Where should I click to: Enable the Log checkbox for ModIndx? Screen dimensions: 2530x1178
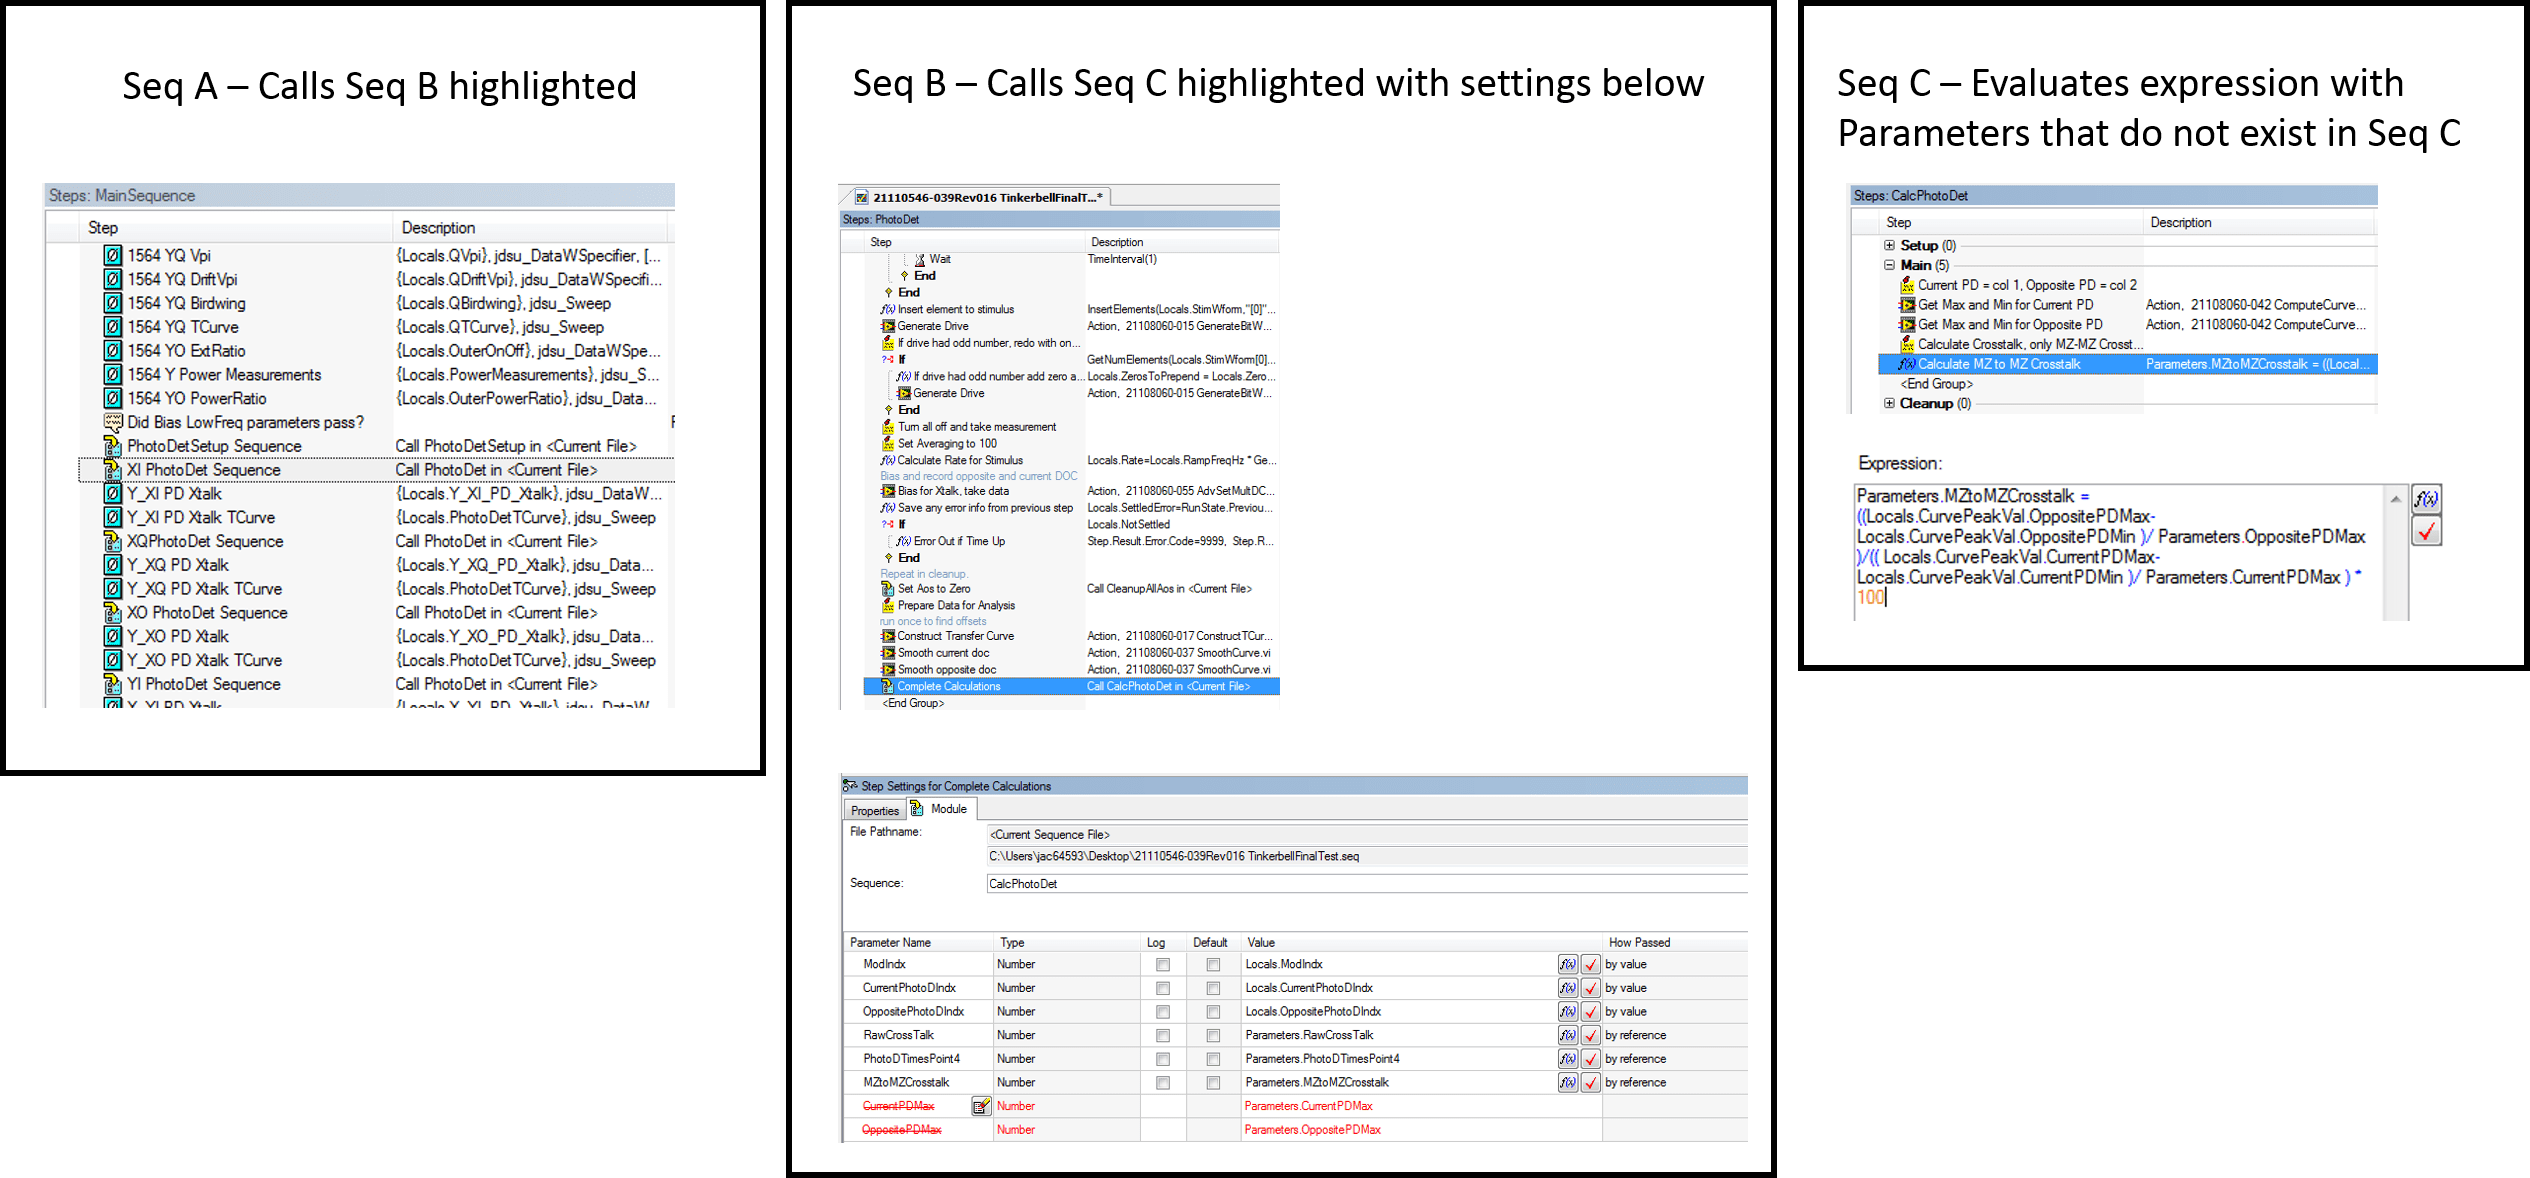pyautogui.click(x=1162, y=965)
